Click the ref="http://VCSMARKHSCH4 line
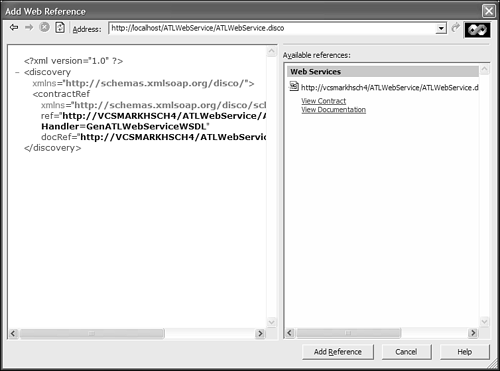The height and width of the screenshot is (371, 500). pyautogui.click(x=153, y=116)
